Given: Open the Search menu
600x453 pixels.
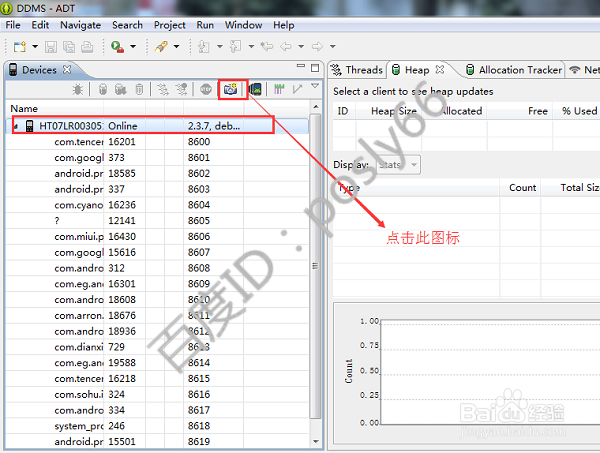Looking at the screenshot, I should (x=127, y=25).
